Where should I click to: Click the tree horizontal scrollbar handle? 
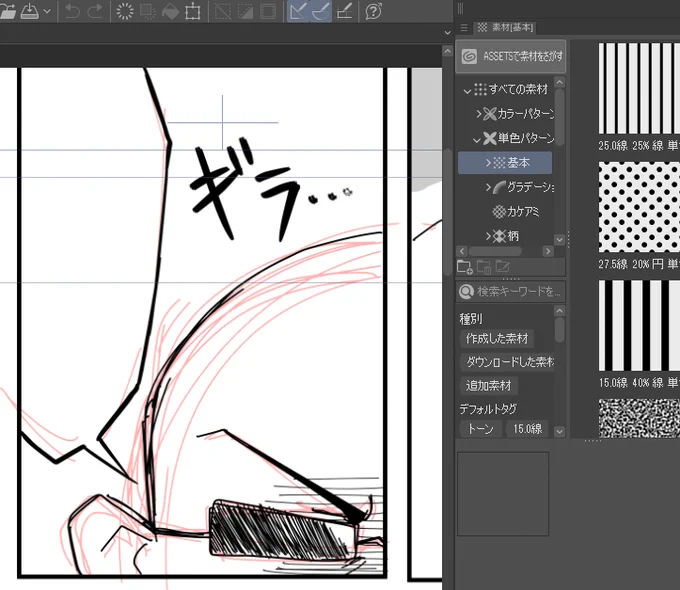495,251
